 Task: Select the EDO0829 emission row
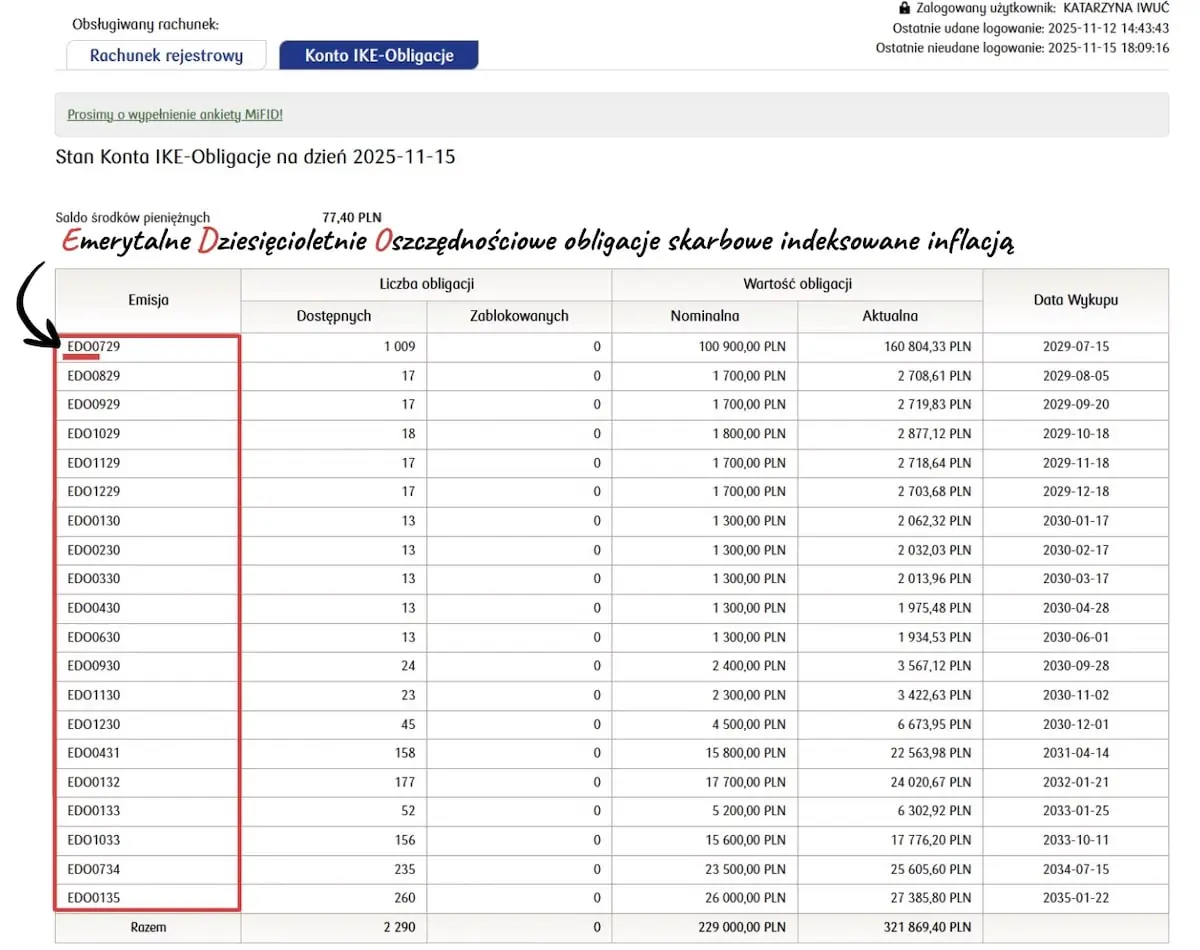click(x=94, y=376)
